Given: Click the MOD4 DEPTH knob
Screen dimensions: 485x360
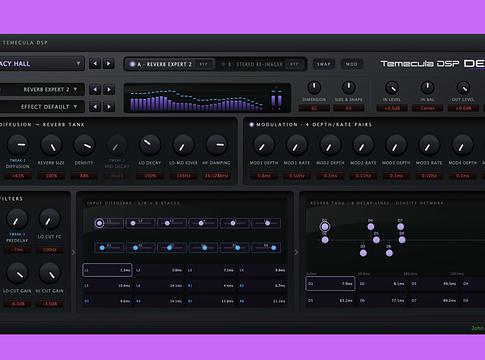Looking at the screenshot, I should (x=462, y=145).
